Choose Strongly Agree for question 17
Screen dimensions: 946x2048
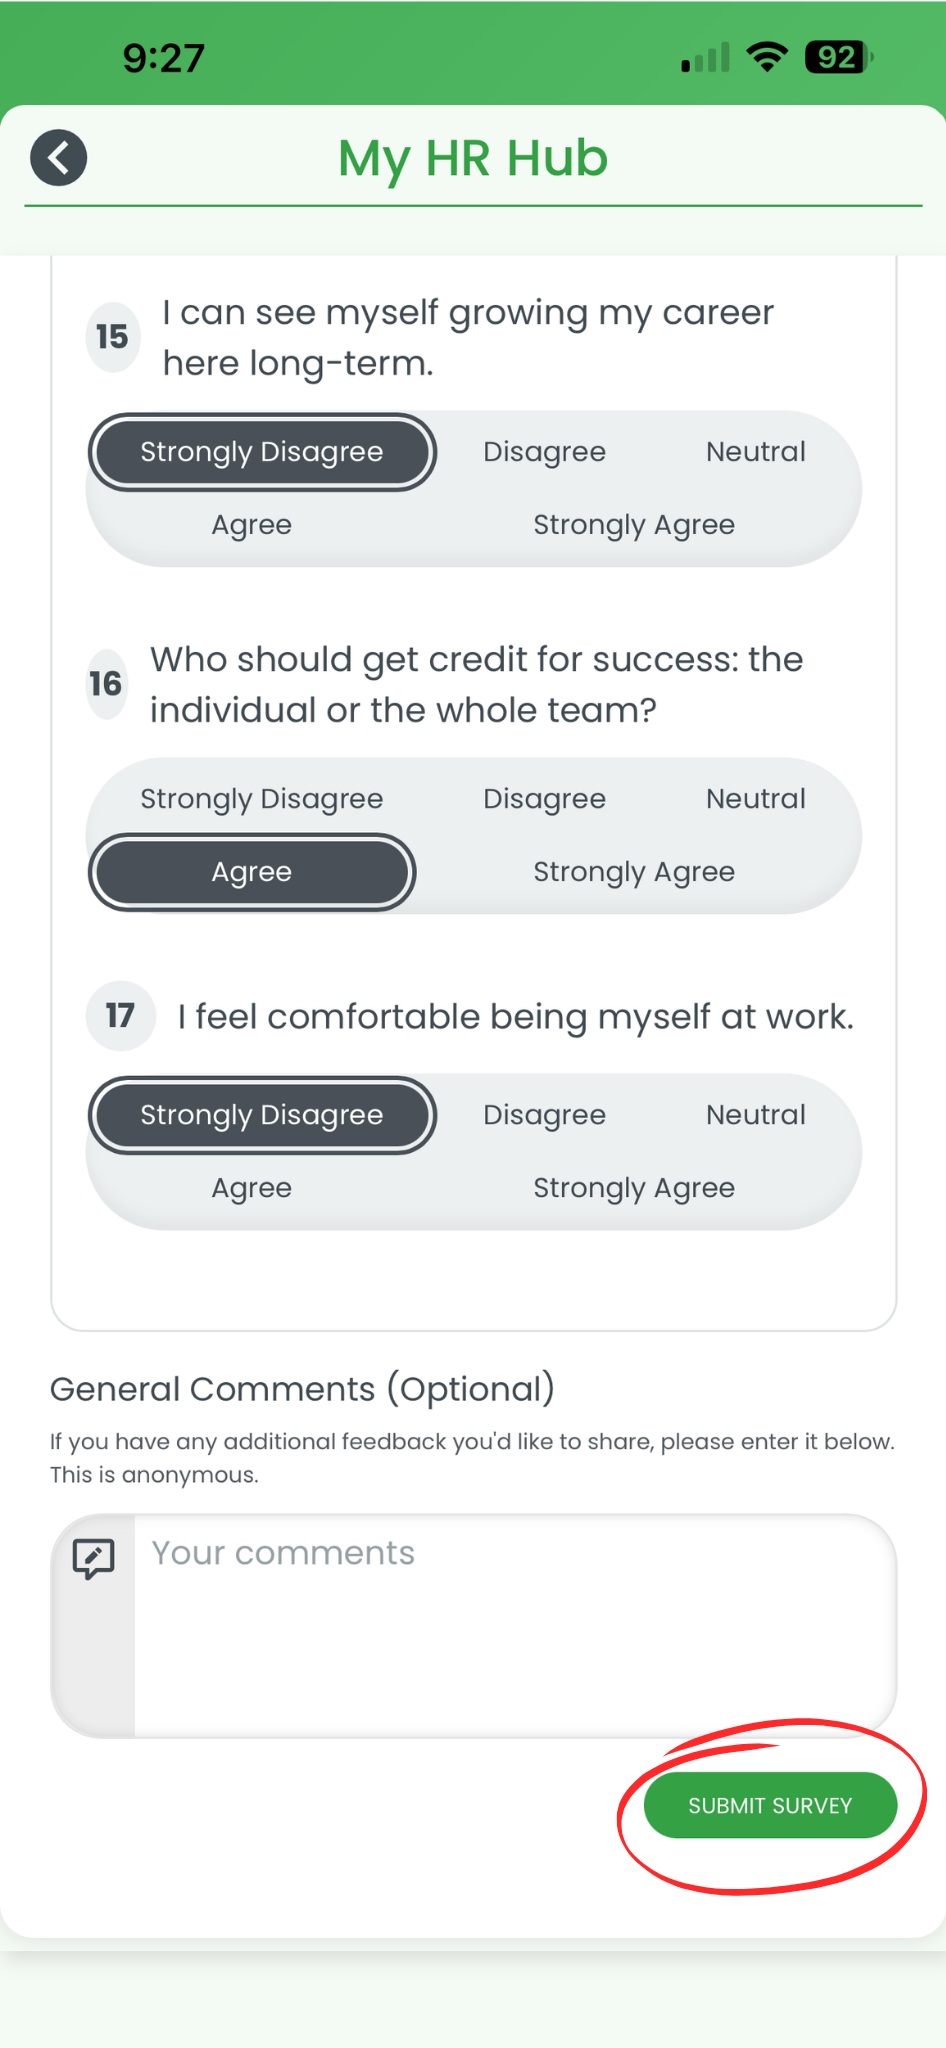[x=633, y=1187]
